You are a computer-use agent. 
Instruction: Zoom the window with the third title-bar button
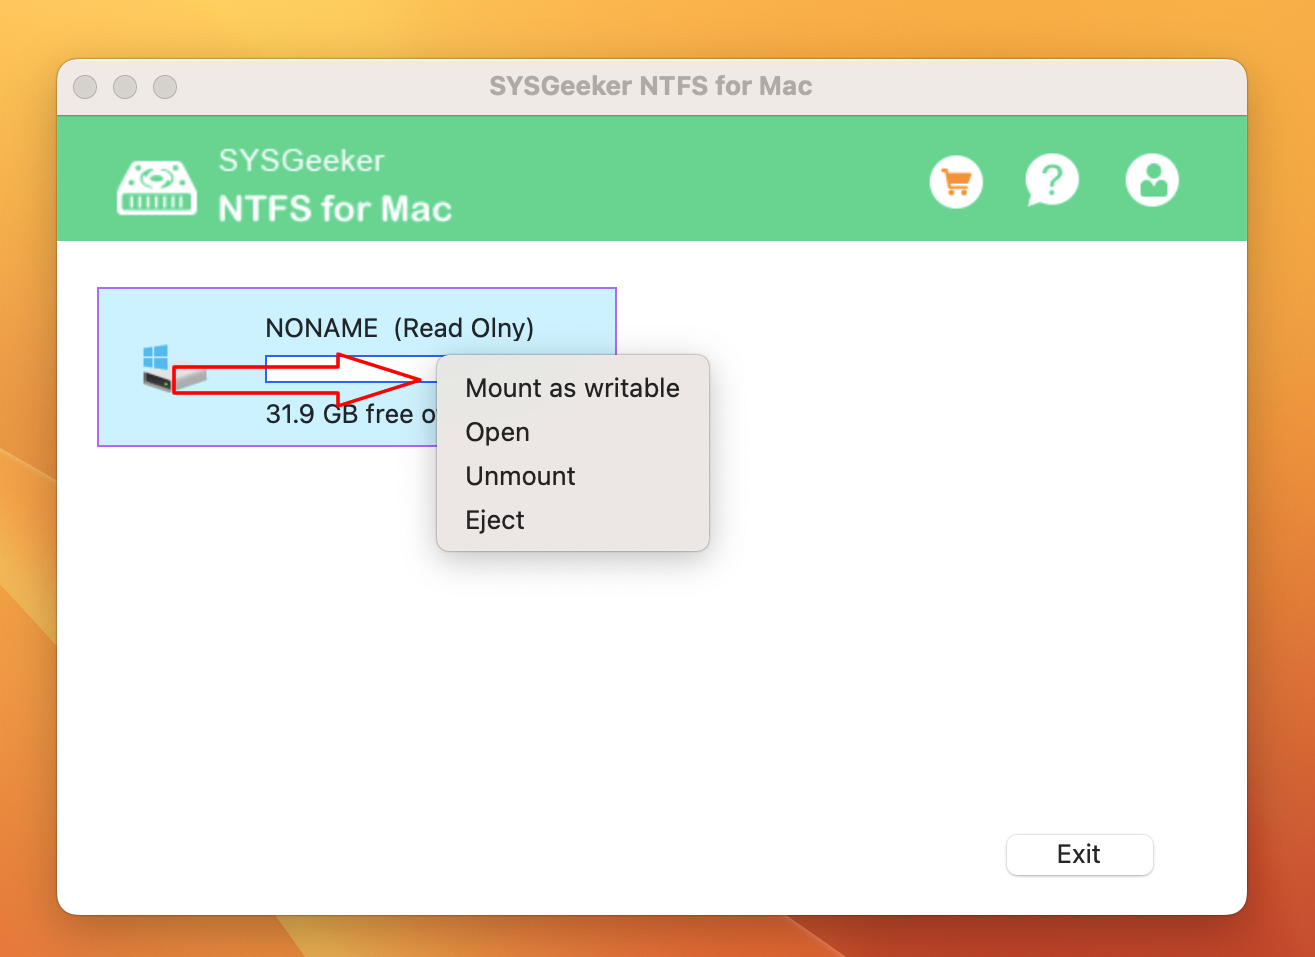click(x=165, y=87)
